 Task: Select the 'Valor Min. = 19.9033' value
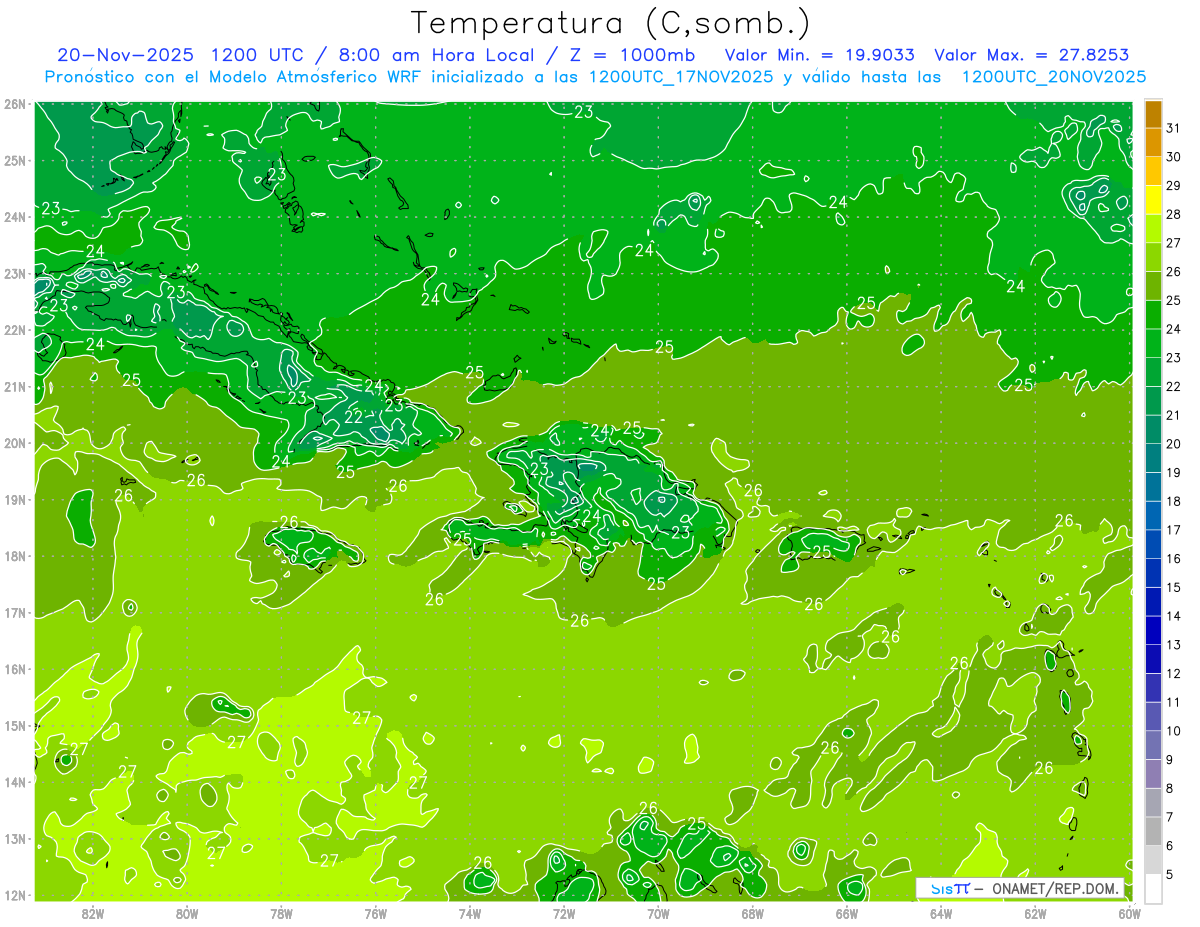coord(819,55)
